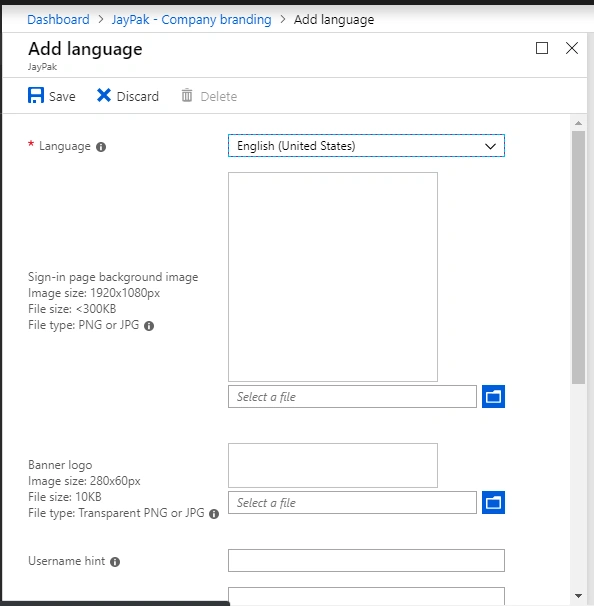This screenshot has height=606, width=594.
Task: Click the info icon next to Language
Action: 101,147
